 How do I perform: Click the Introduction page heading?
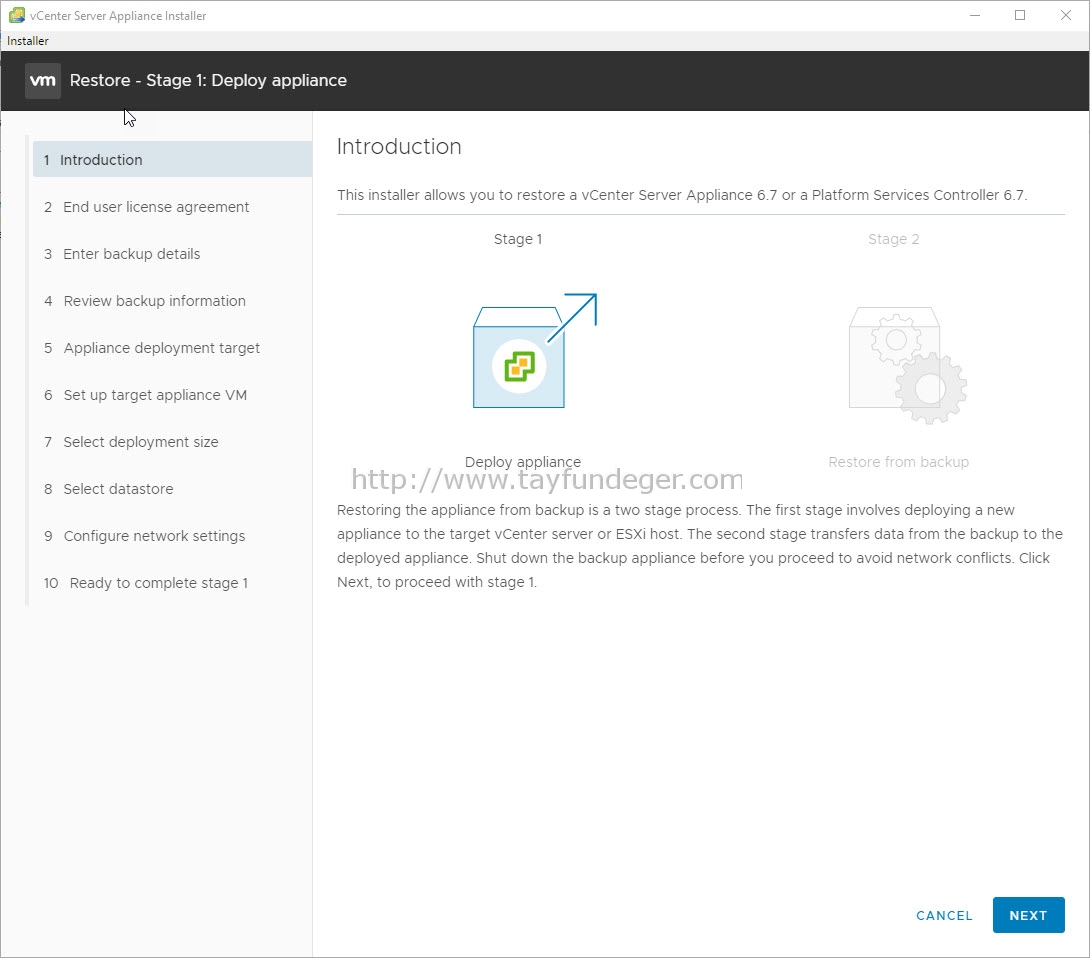tap(399, 147)
